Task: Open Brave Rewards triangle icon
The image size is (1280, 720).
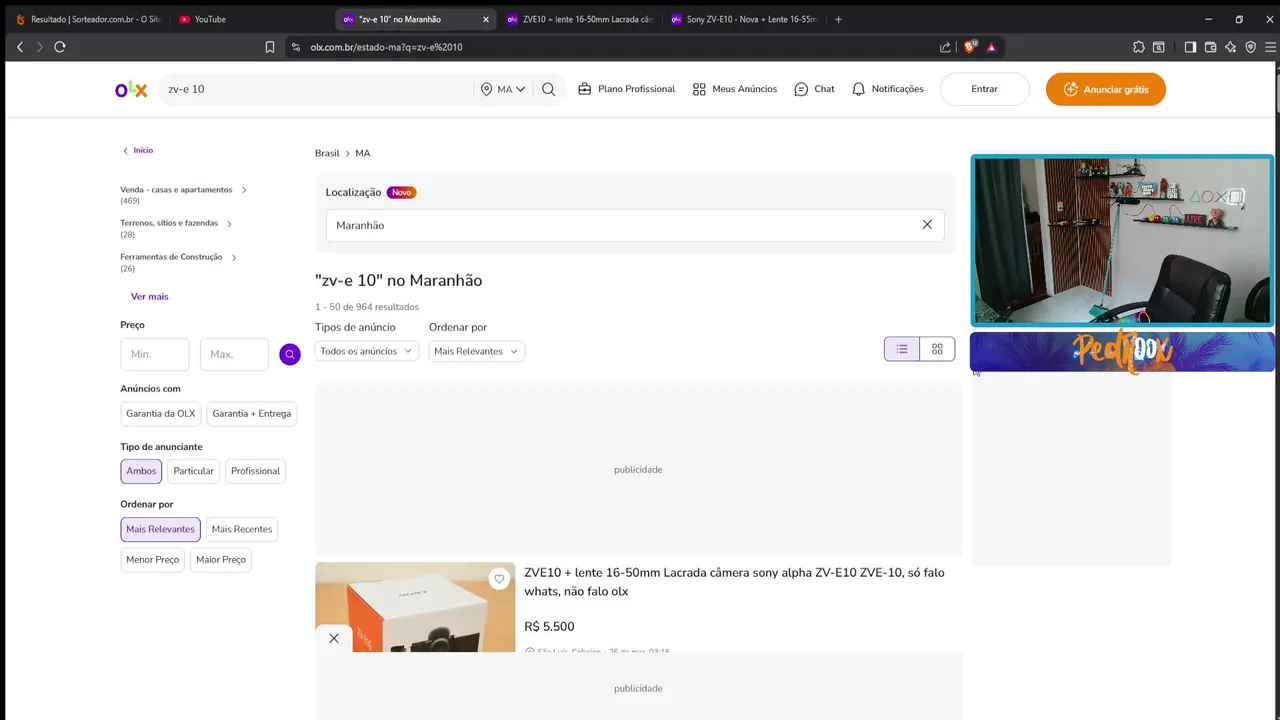Action: [x=991, y=47]
